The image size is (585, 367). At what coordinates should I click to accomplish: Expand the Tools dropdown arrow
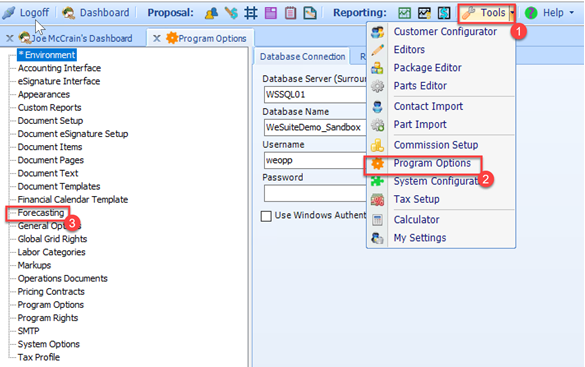point(512,13)
